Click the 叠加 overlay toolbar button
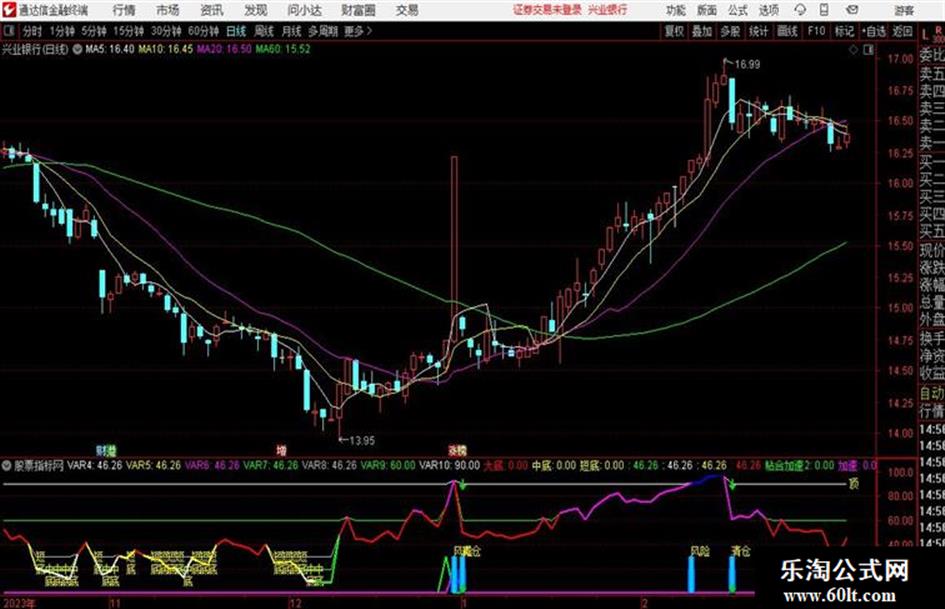Screen dimensions: 945x609 pyautogui.click(x=702, y=31)
